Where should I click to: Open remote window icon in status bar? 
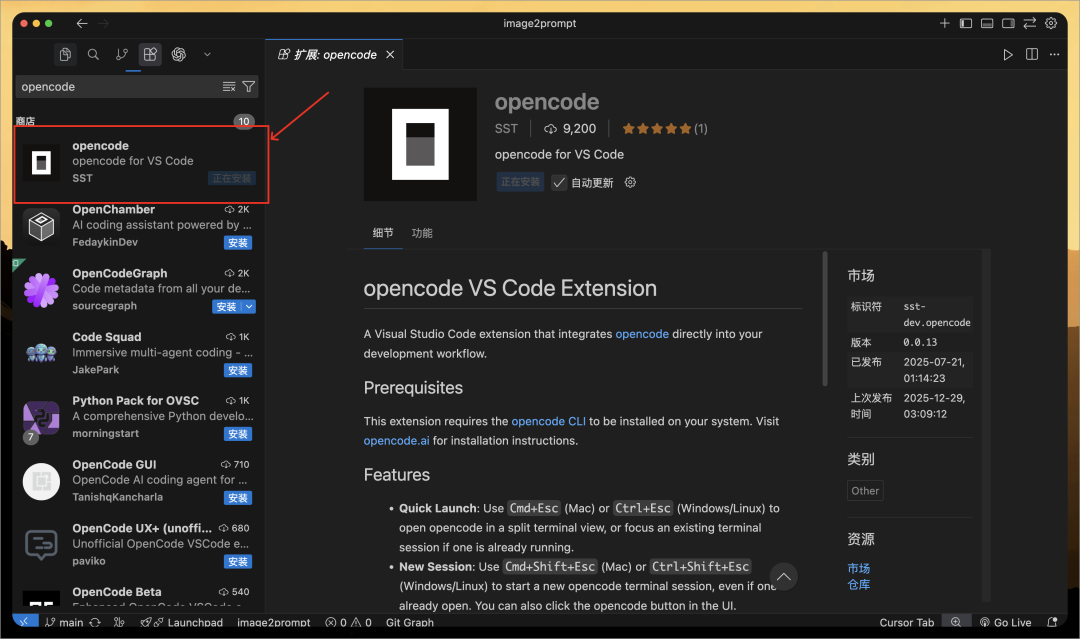[24, 622]
